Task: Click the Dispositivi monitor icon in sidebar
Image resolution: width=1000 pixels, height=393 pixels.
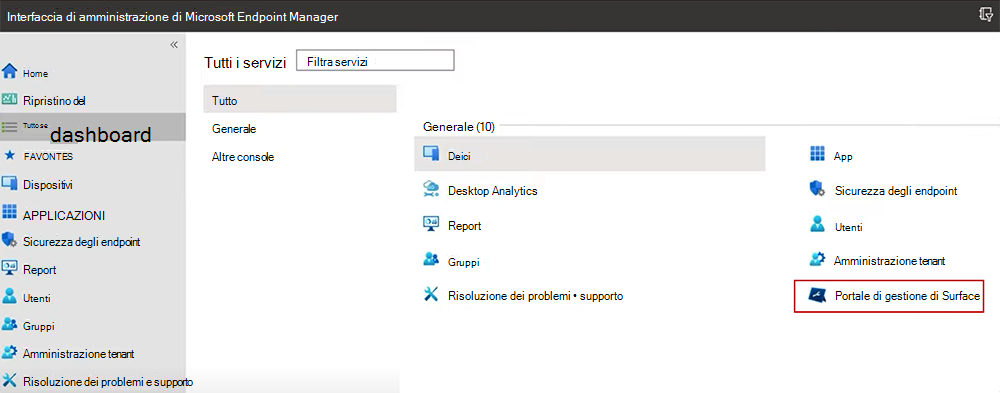Action: pyautogui.click(x=10, y=184)
